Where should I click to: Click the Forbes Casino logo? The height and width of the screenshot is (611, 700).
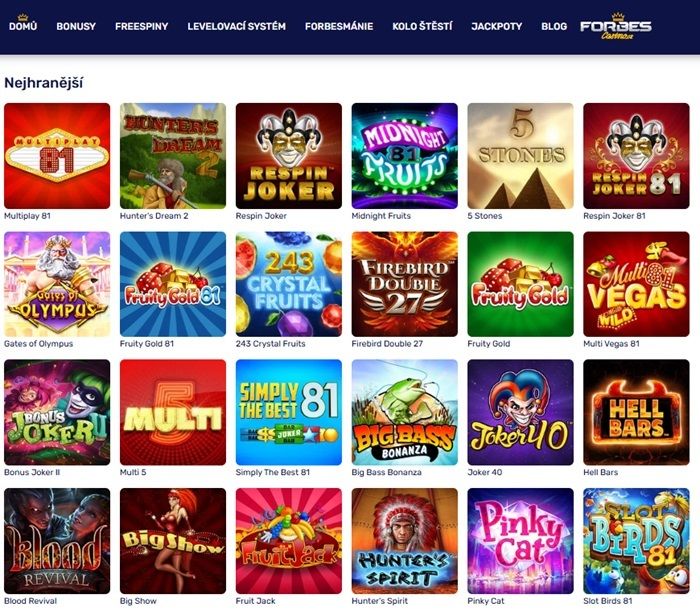[616, 27]
